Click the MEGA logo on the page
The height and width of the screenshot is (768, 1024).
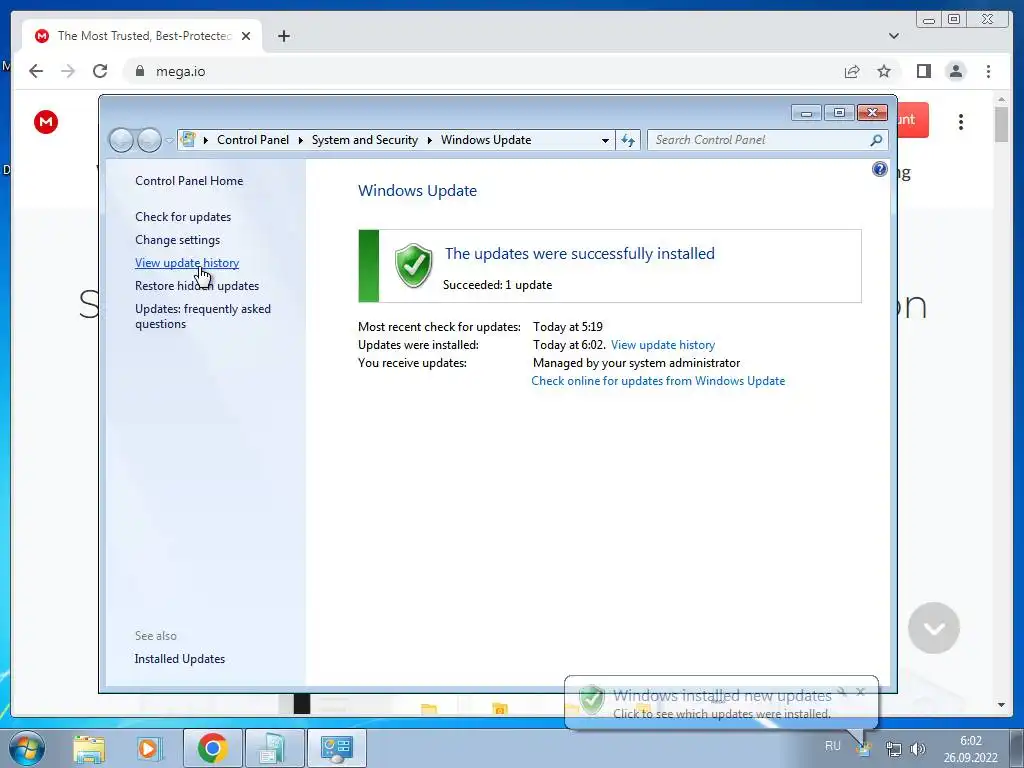46,121
